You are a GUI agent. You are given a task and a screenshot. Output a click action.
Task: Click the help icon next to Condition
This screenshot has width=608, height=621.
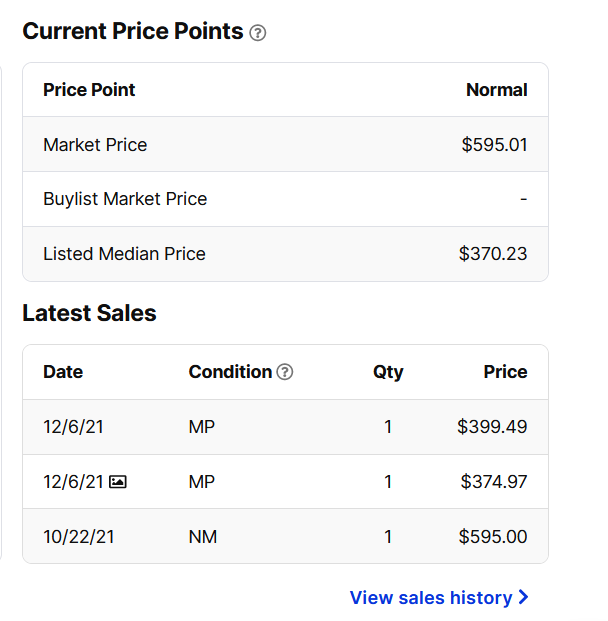tap(285, 372)
